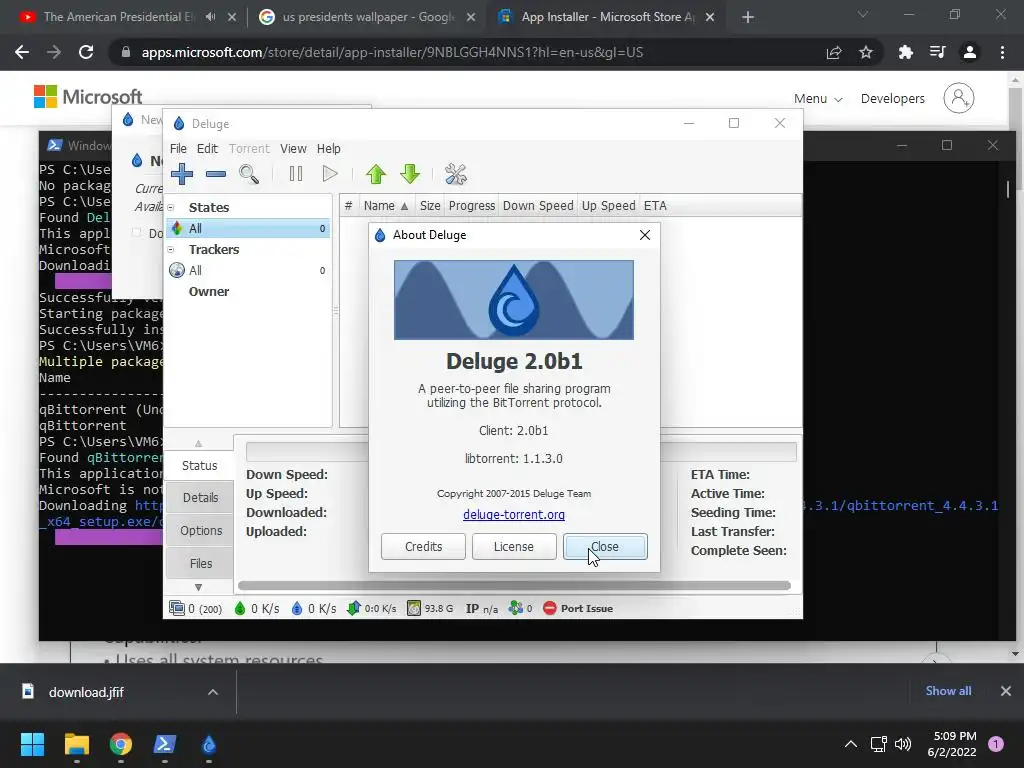Click the free disk space 93.8 G item
Screen dimensions: 1024x768
430,609
